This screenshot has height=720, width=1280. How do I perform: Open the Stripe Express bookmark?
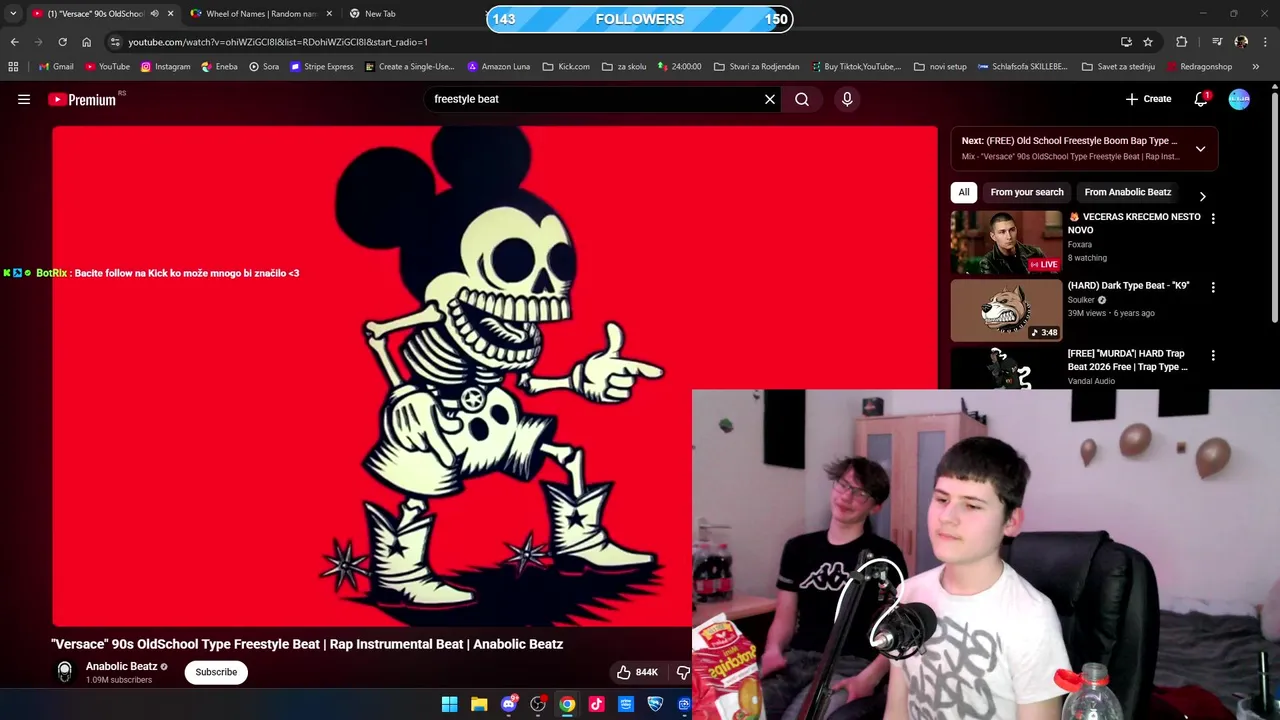click(321, 67)
